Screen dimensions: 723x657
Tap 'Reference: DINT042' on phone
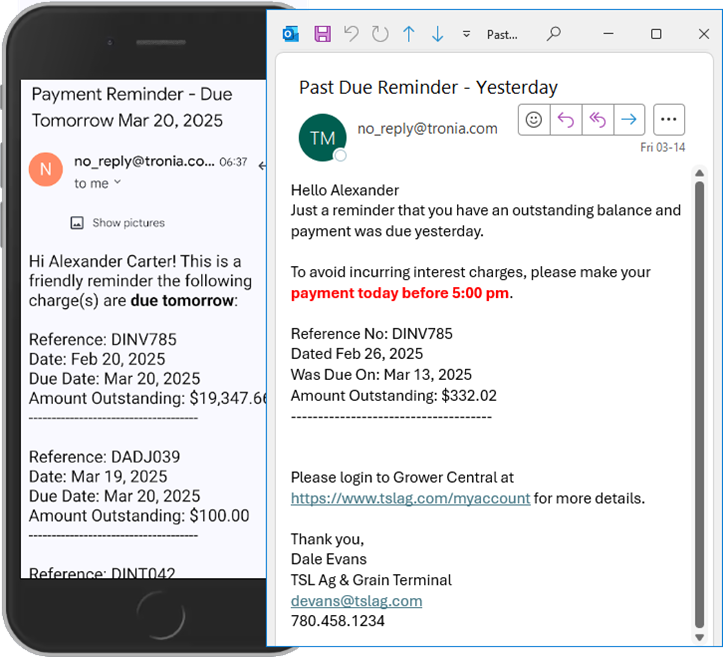102,573
